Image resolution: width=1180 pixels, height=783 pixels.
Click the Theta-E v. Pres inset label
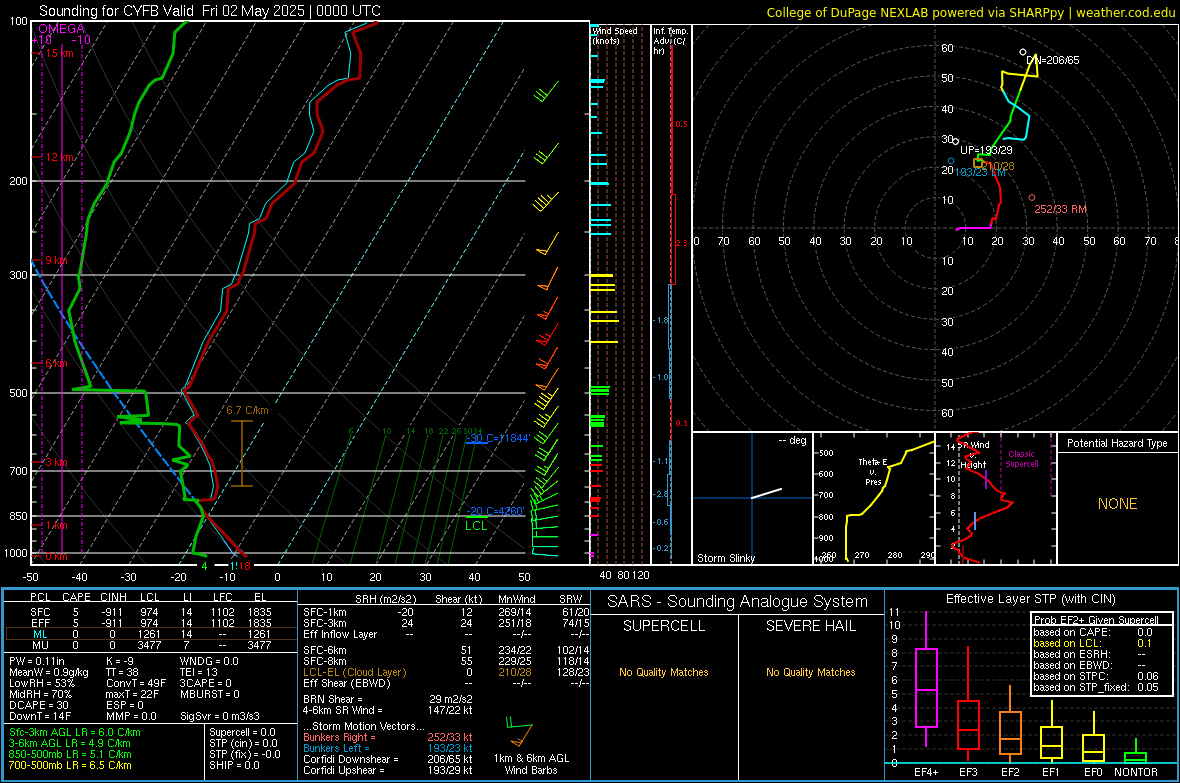click(873, 471)
